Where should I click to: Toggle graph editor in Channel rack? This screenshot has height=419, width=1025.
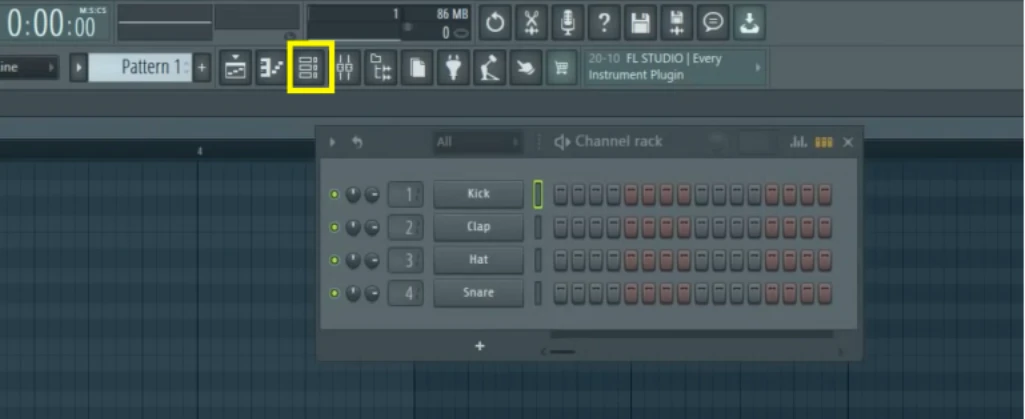[798, 142]
